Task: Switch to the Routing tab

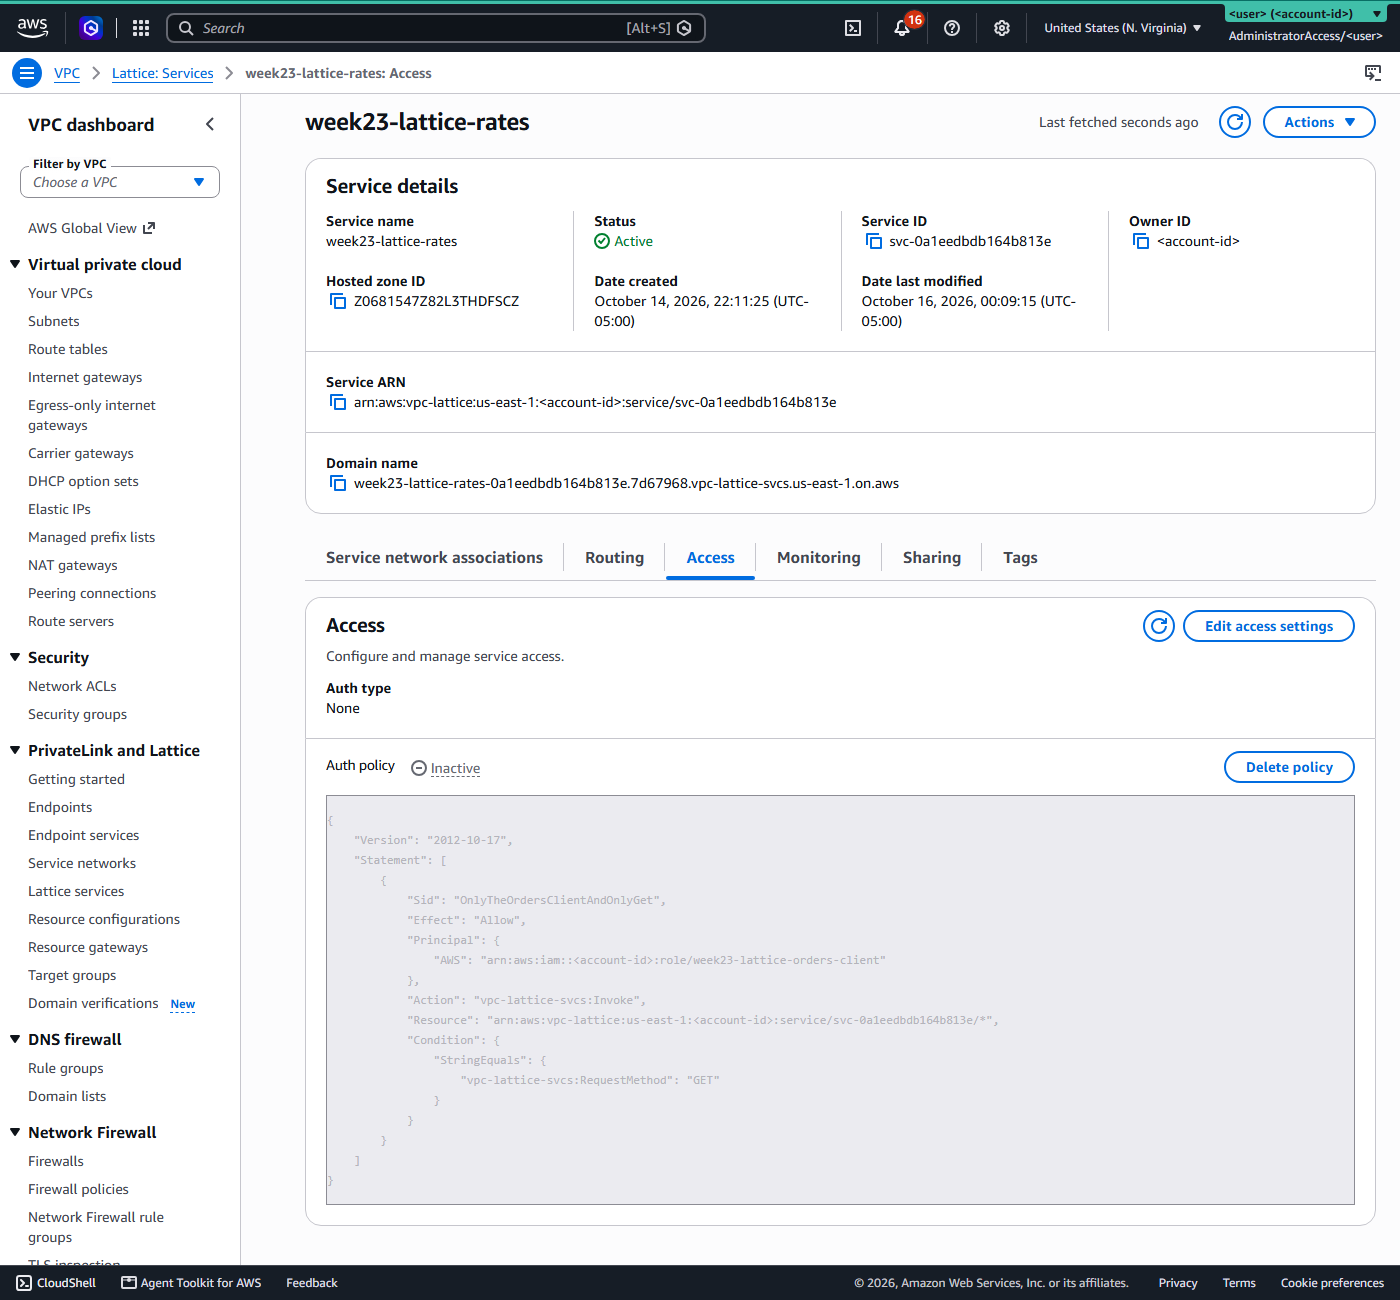Action: click(614, 558)
